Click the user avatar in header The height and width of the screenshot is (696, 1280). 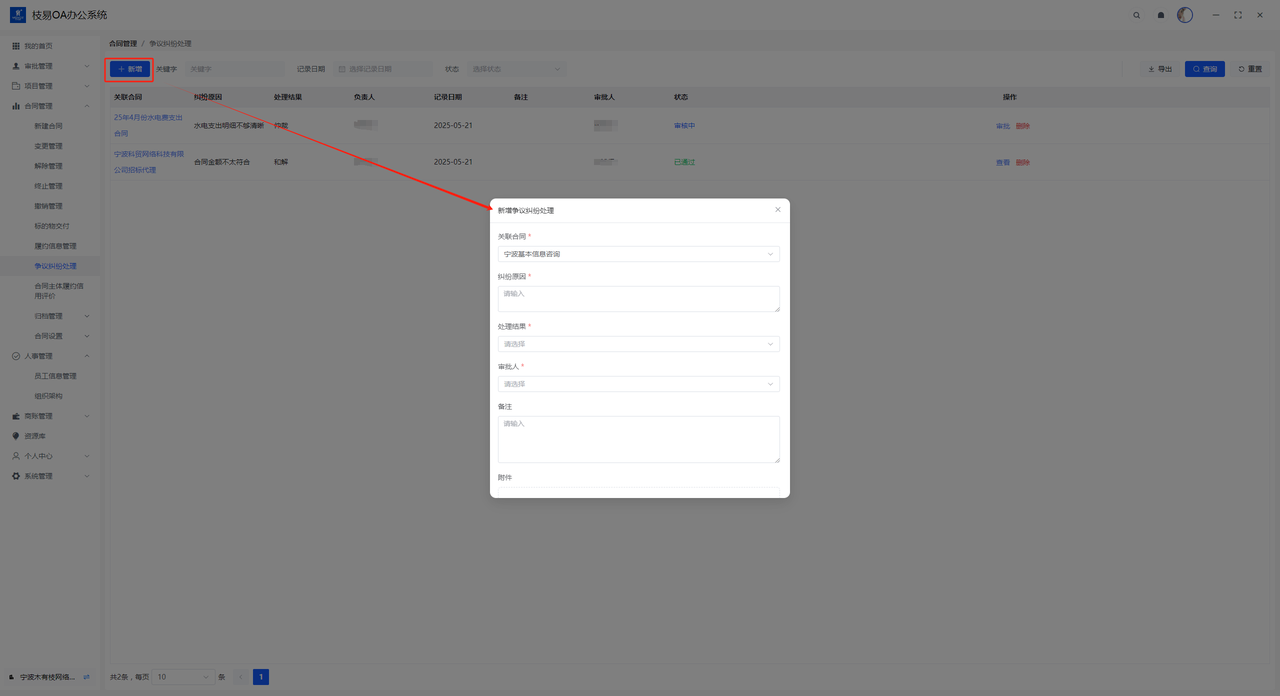click(1185, 15)
